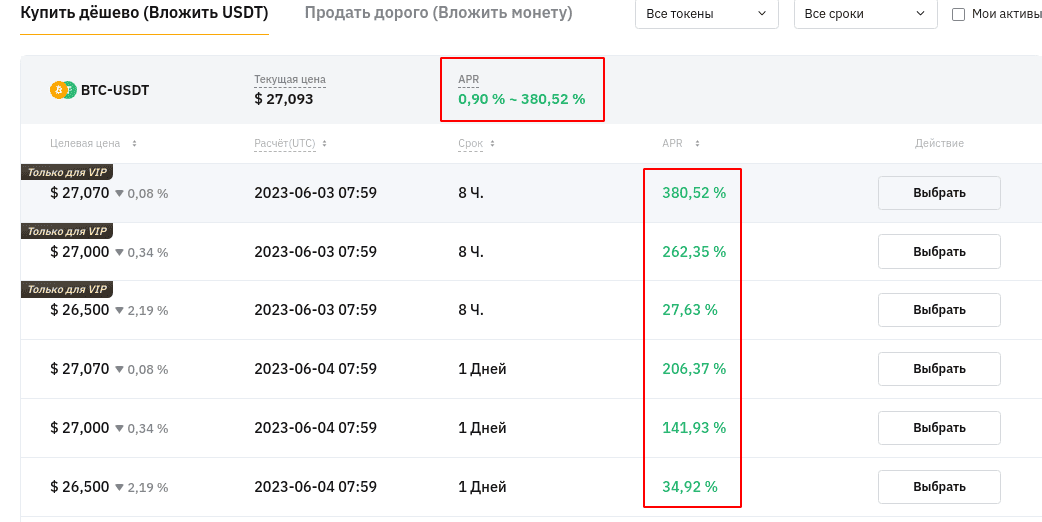The image size is (1042, 522).
Task: Click 2023-06-03 07:59 in the 380,52 % row
Action: [316, 193]
